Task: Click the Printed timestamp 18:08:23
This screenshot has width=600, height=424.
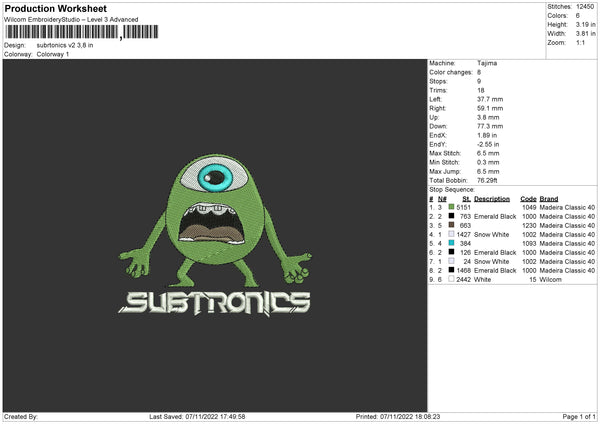Action: pos(427,417)
